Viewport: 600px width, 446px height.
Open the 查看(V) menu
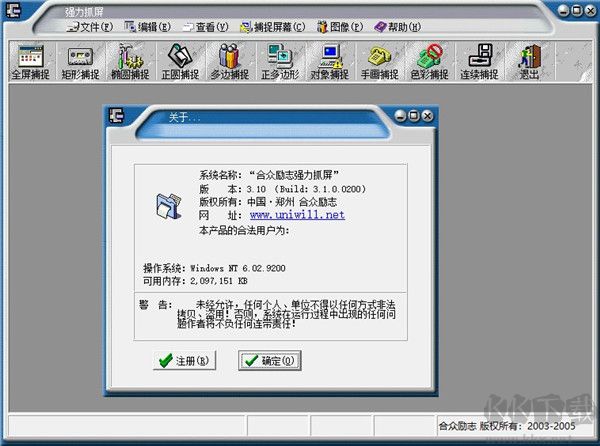coord(206,27)
